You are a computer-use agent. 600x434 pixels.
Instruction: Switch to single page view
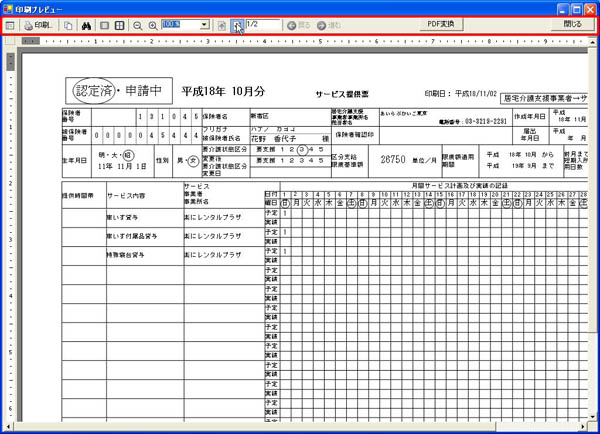point(104,26)
